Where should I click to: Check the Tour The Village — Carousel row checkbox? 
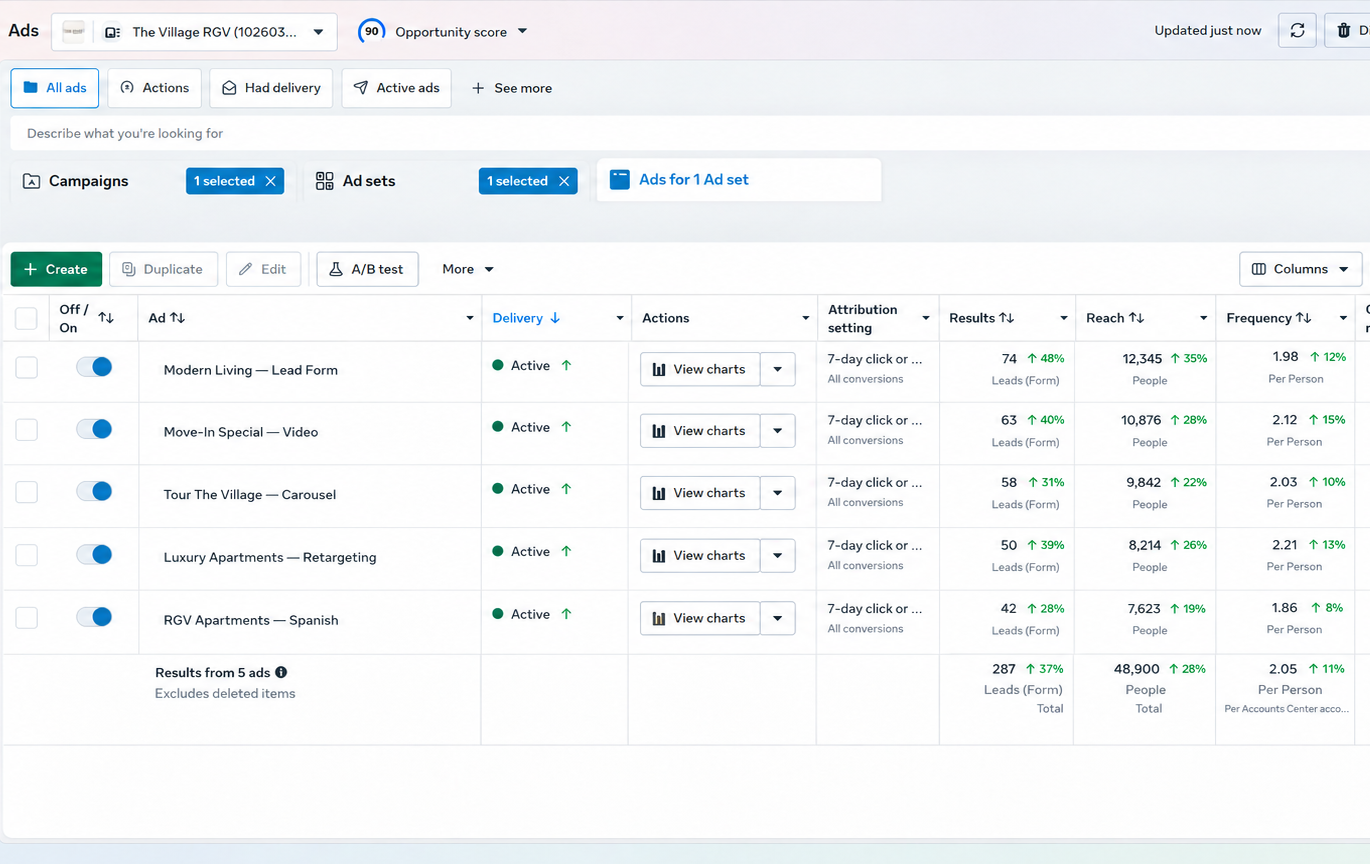[x=26, y=492]
